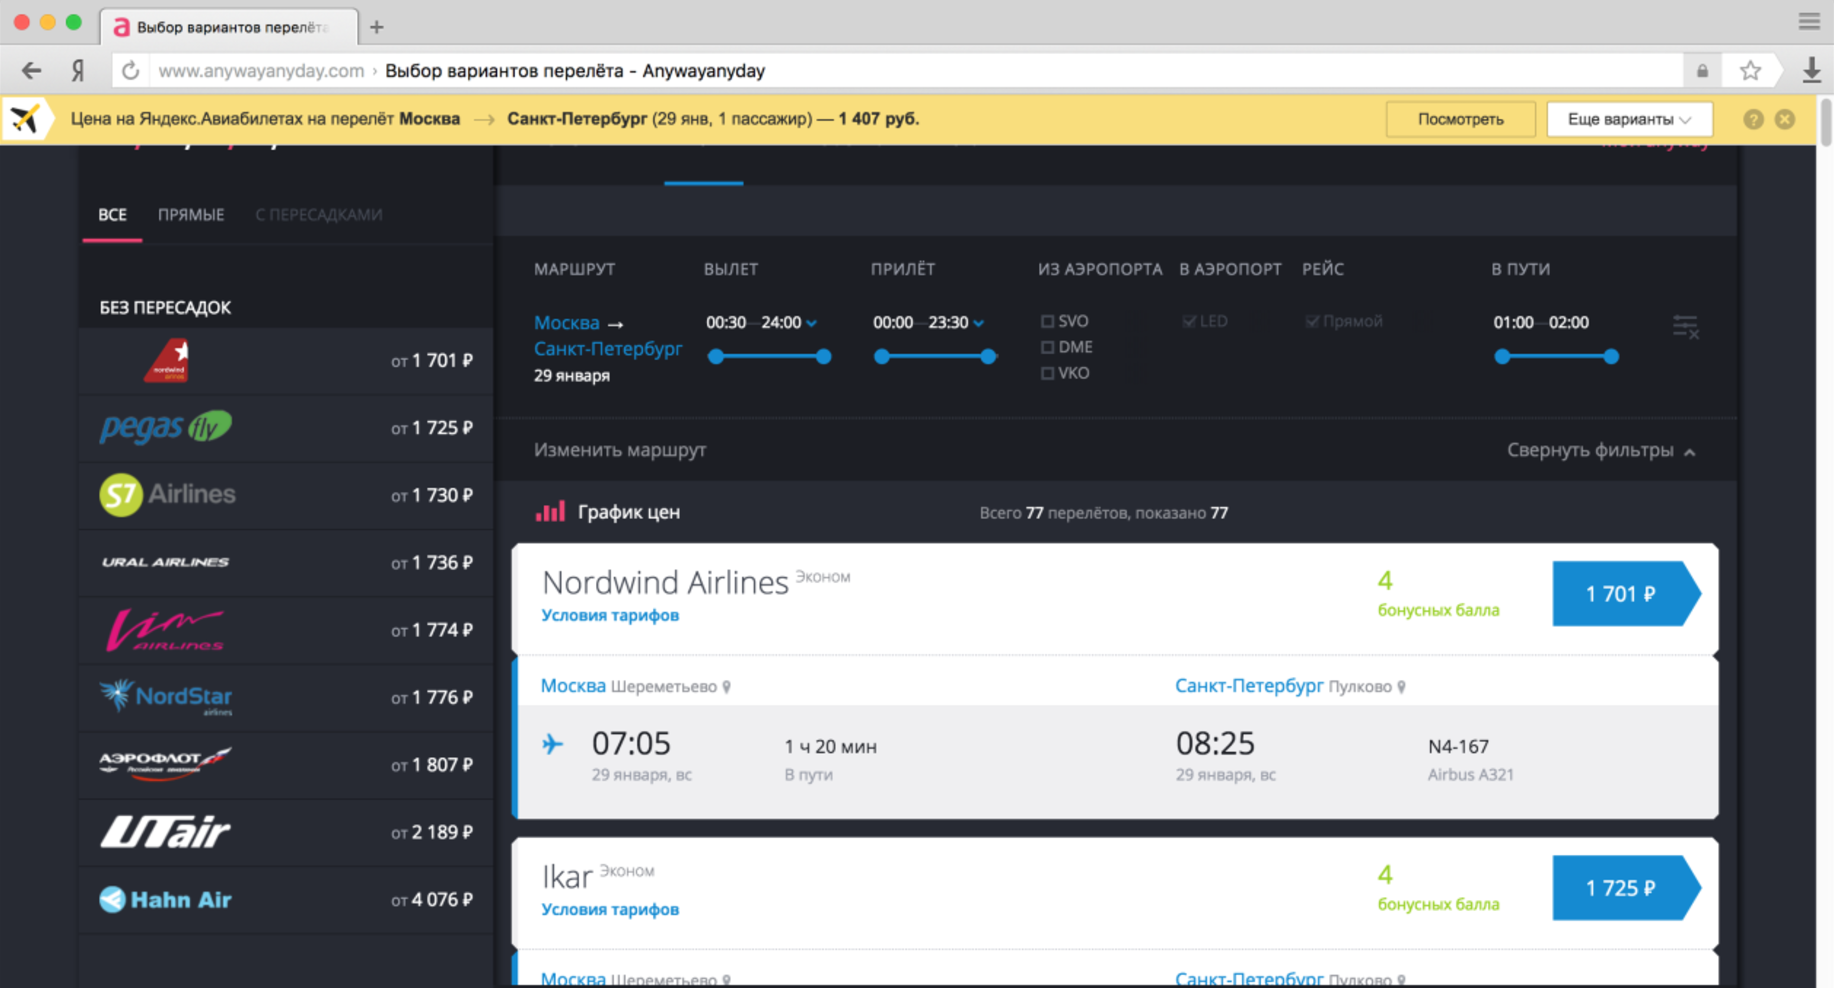Bookmark the page with star icon
1834x988 pixels.
pyautogui.click(x=1750, y=71)
